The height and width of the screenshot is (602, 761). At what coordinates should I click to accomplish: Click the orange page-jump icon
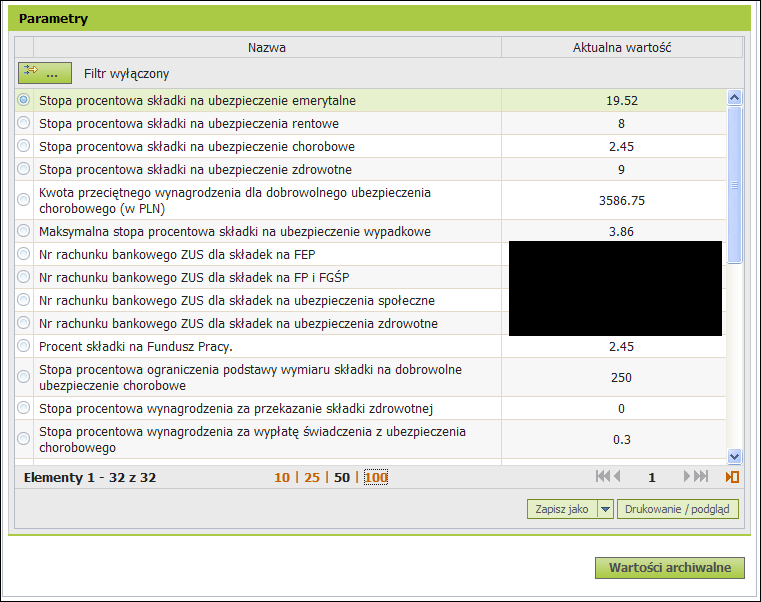click(x=732, y=477)
